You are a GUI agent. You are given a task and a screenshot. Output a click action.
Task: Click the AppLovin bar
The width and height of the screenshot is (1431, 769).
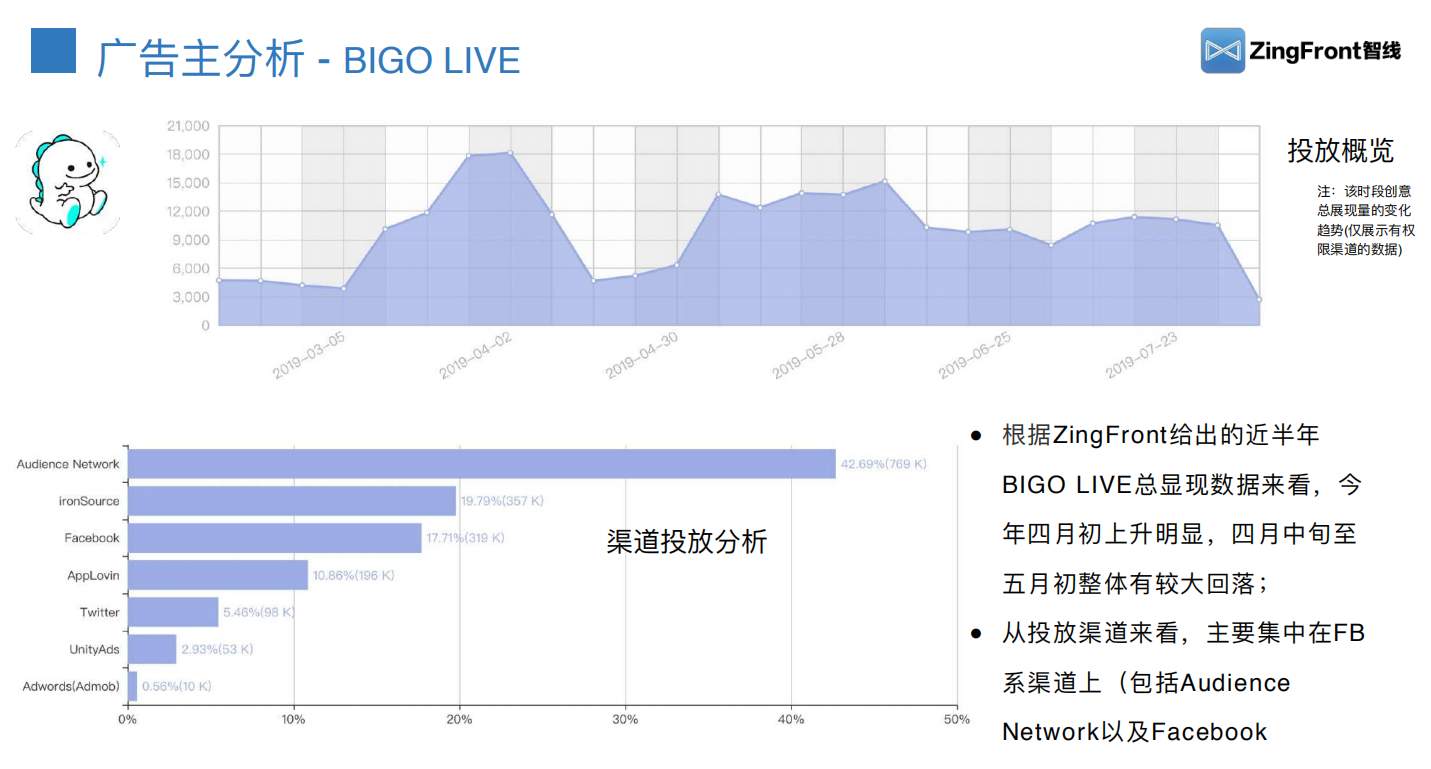pyautogui.click(x=218, y=575)
